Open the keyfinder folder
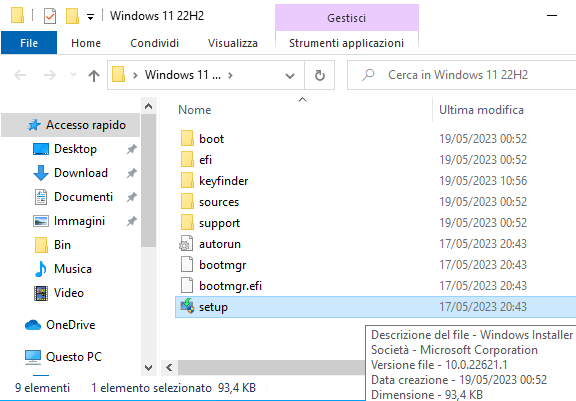 click(x=223, y=181)
